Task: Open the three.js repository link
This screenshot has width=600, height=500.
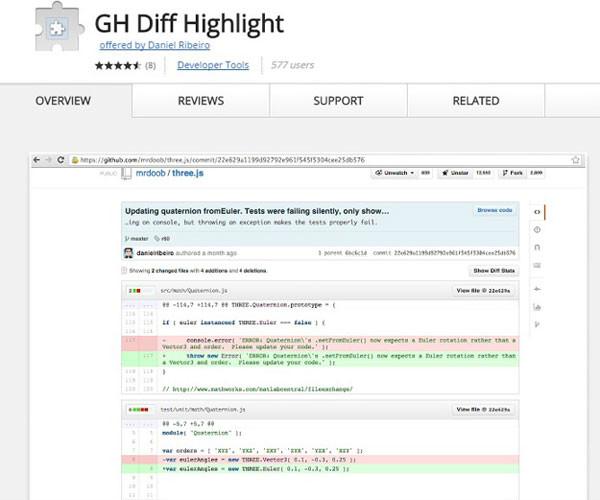Action: coord(188,173)
